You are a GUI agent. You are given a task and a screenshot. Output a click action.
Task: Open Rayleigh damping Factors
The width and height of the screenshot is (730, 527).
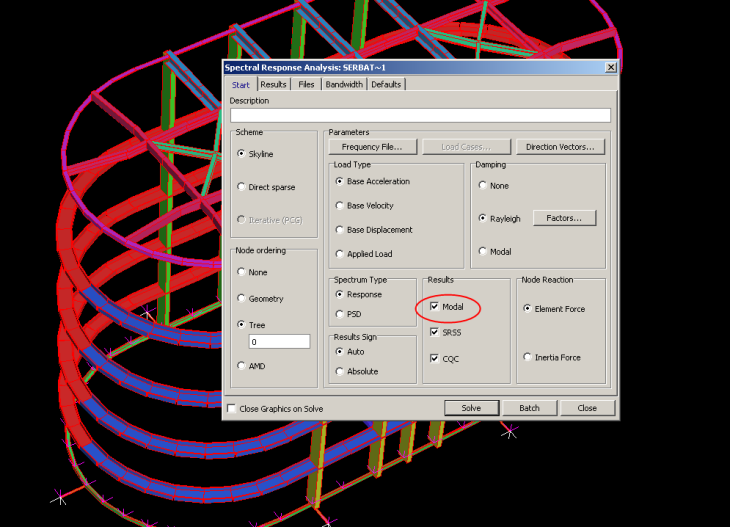tap(564, 217)
